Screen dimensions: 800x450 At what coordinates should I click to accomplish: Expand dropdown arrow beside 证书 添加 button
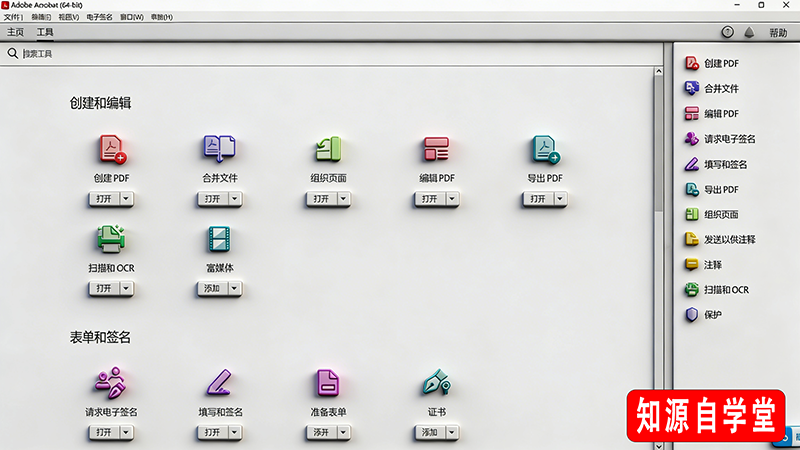click(x=452, y=432)
